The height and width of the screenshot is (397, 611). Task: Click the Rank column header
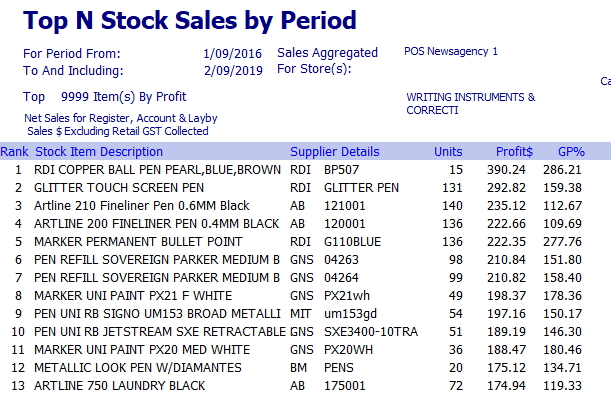pyautogui.click(x=14, y=152)
